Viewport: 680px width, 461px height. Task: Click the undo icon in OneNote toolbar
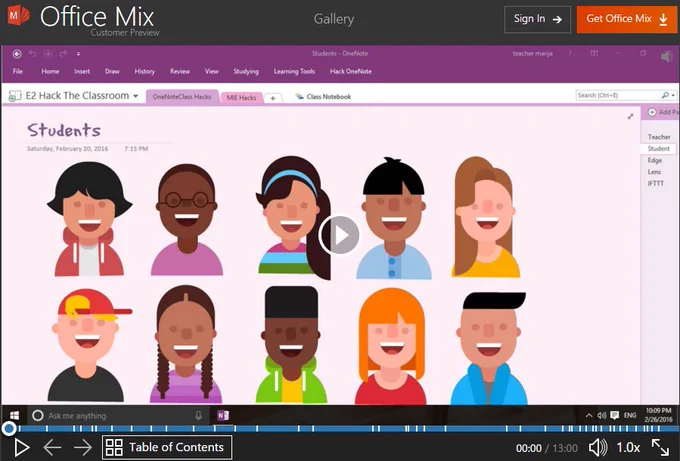(x=33, y=54)
